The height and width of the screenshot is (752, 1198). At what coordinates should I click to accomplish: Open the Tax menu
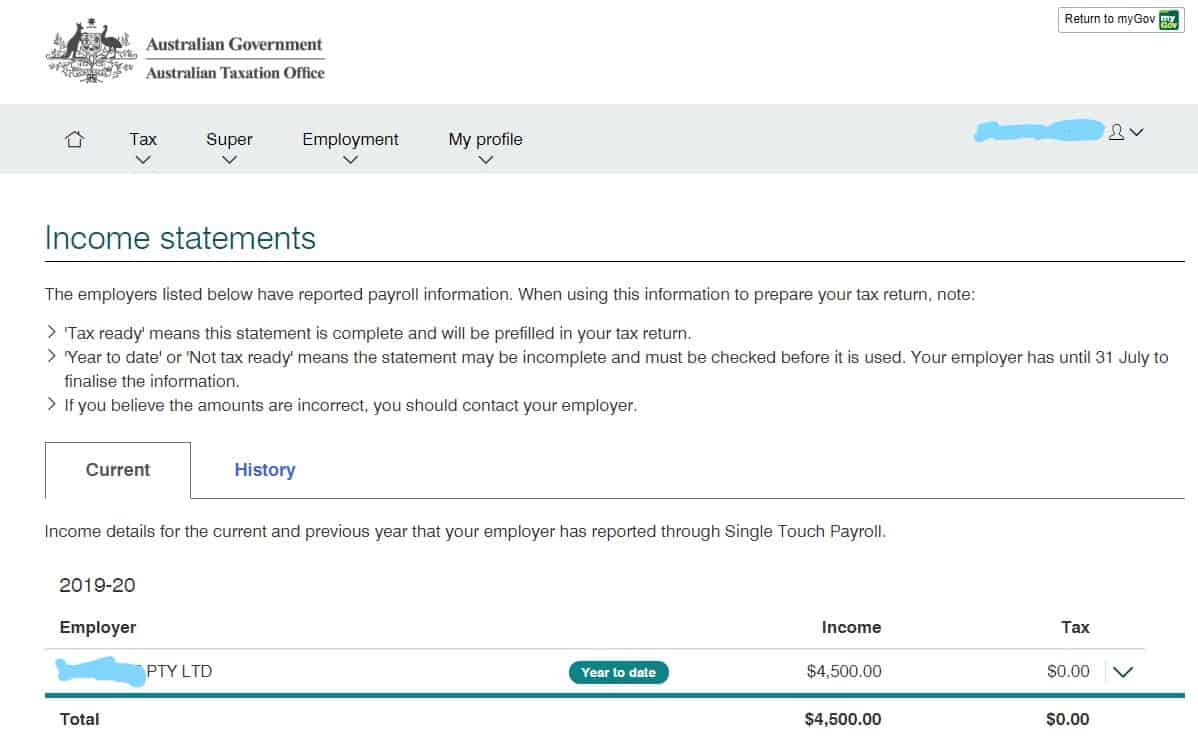[143, 139]
